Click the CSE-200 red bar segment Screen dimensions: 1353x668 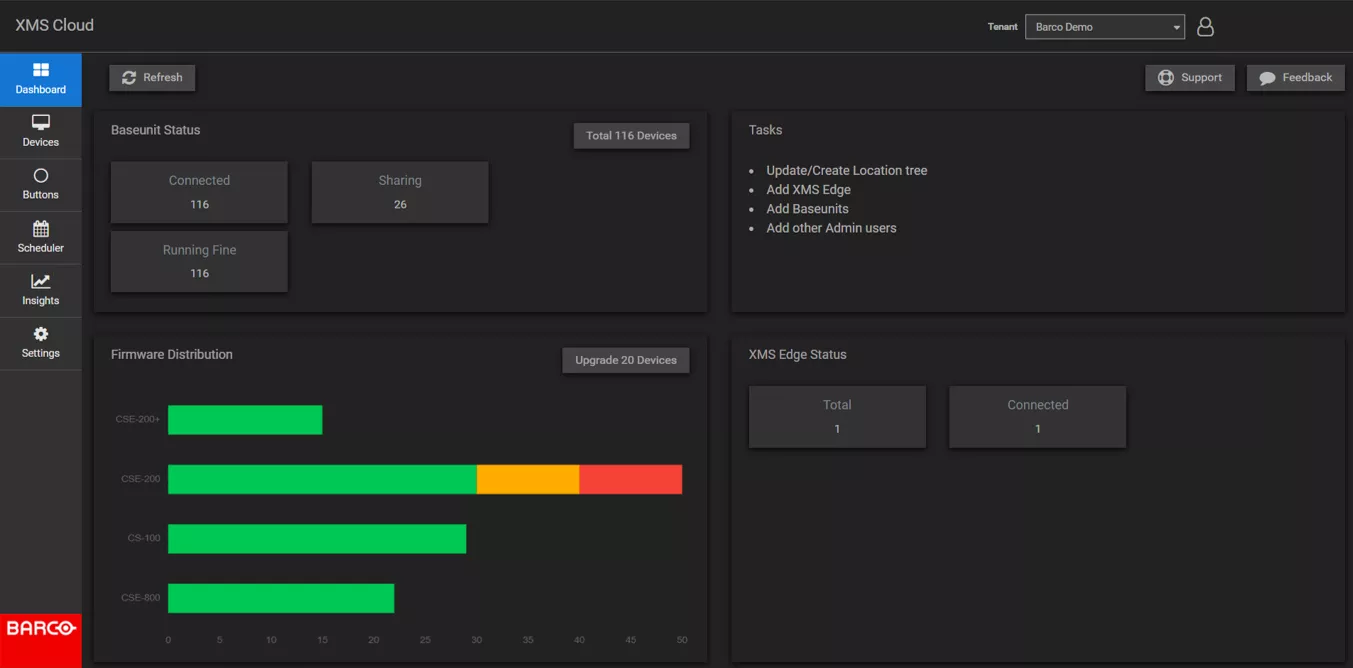click(630, 479)
